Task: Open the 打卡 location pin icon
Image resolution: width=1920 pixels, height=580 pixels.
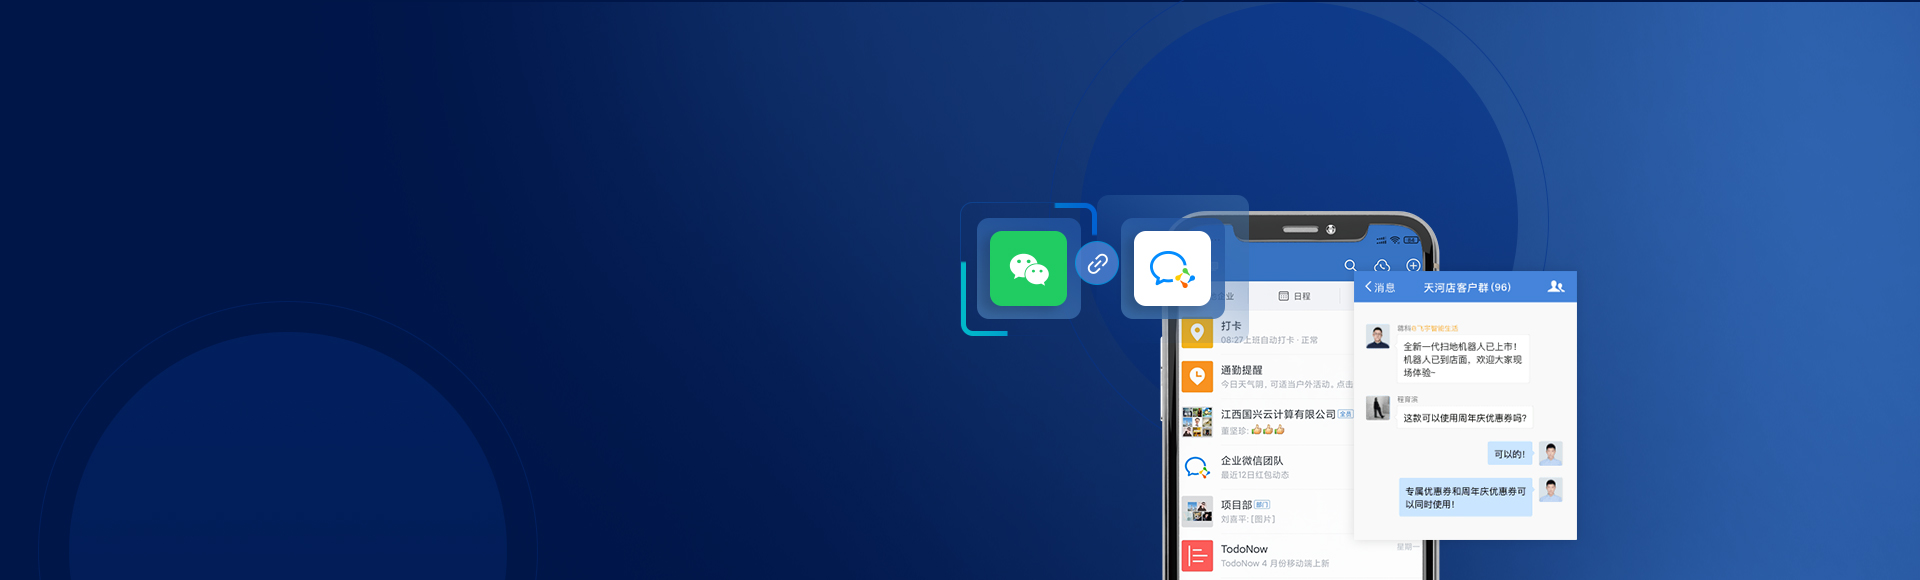Action: coord(1197,332)
